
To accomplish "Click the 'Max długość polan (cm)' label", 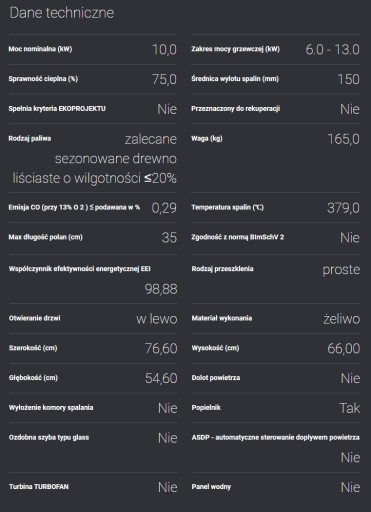I will (x=46, y=237).
